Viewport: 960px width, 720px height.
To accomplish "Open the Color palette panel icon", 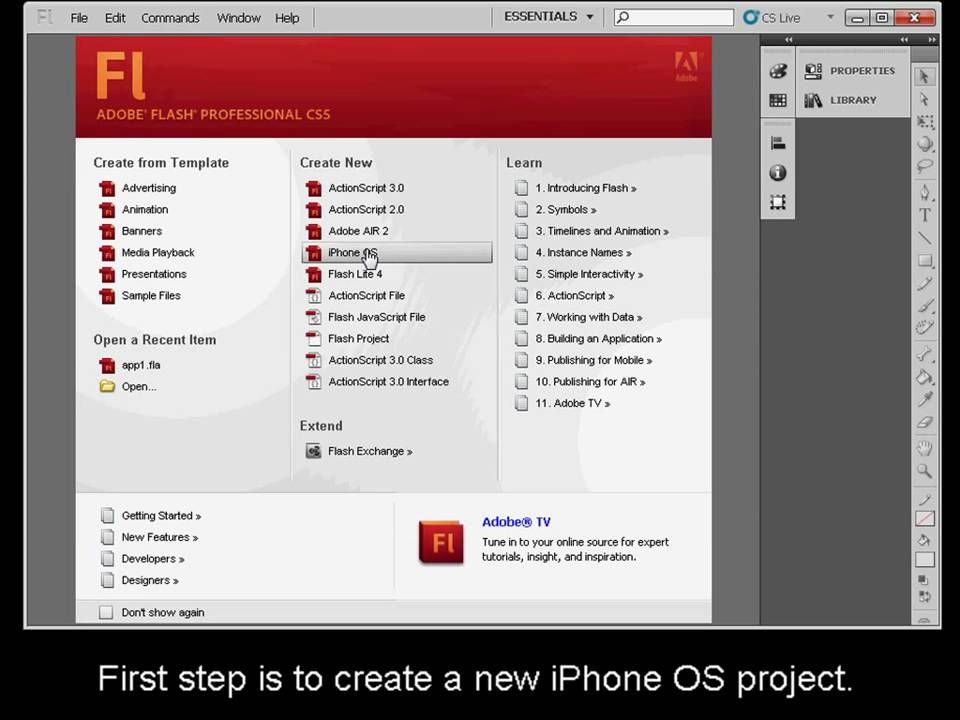I will pyautogui.click(x=778, y=71).
